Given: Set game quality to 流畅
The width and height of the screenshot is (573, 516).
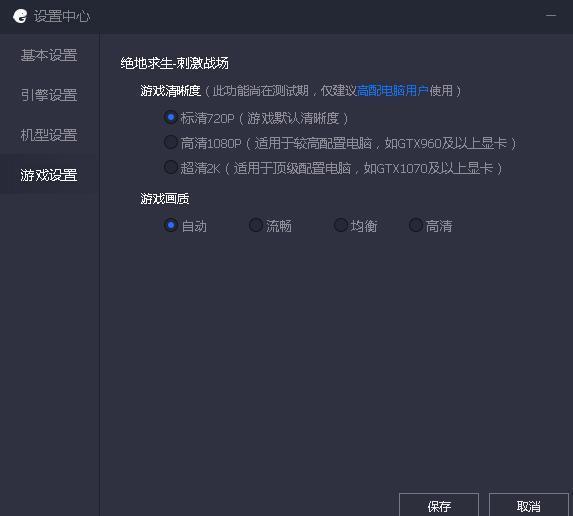Looking at the screenshot, I should coord(255,225).
